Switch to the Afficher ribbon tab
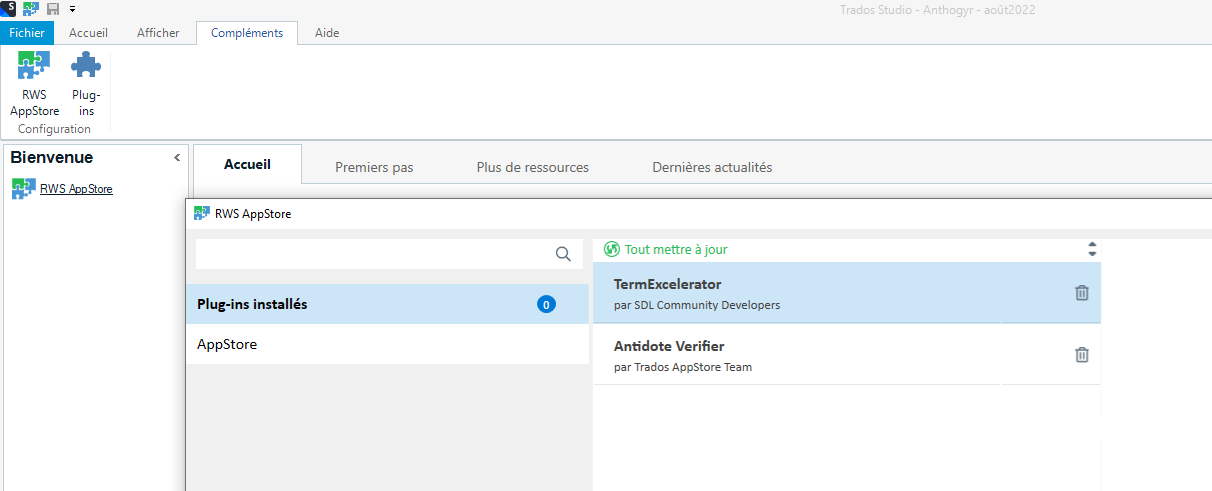Screen dimensions: 1212x491 (158, 33)
